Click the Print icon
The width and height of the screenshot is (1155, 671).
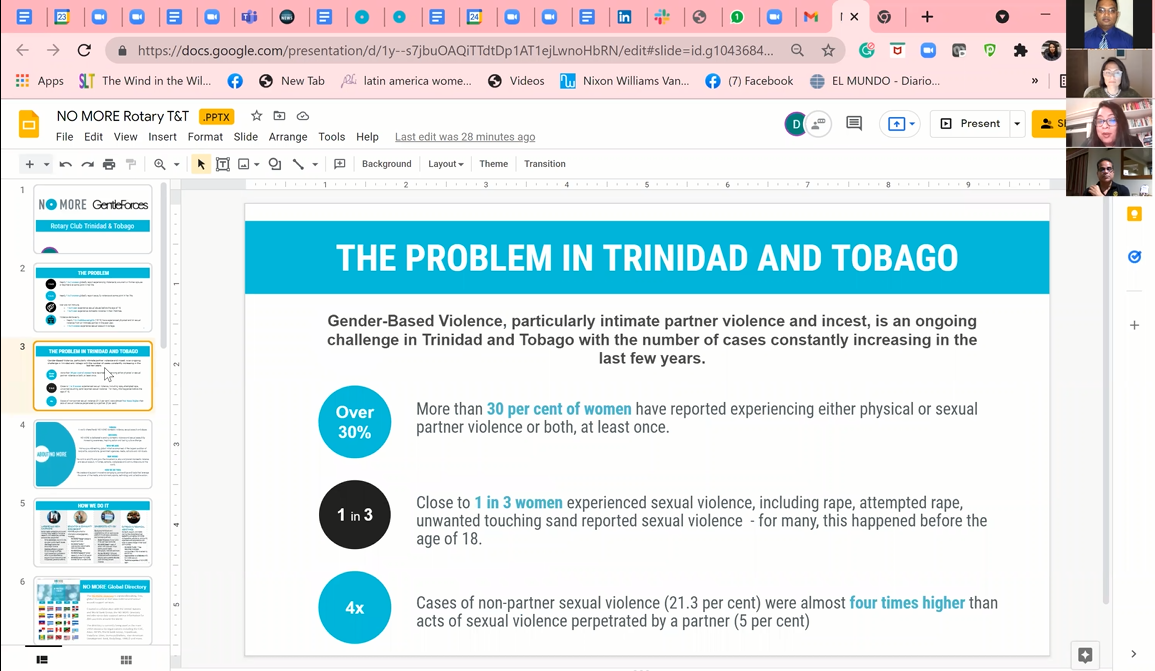coord(109,164)
